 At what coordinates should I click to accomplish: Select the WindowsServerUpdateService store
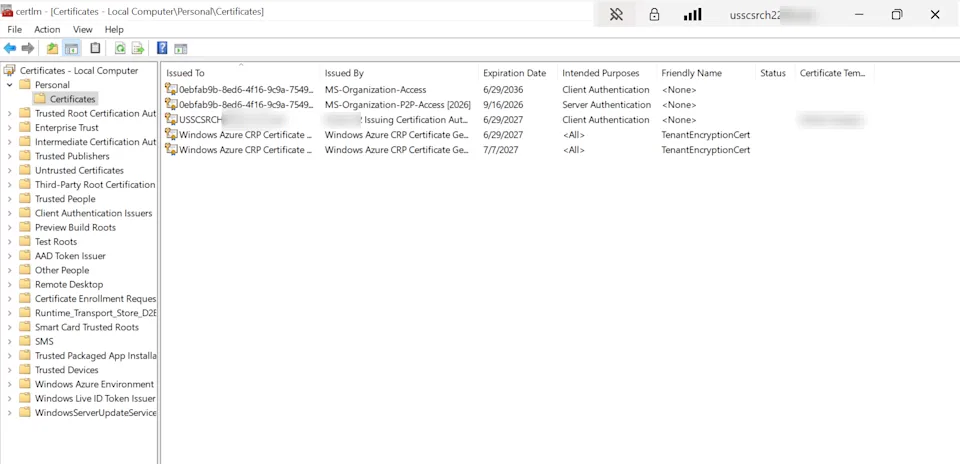pyautogui.click(x=96, y=413)
